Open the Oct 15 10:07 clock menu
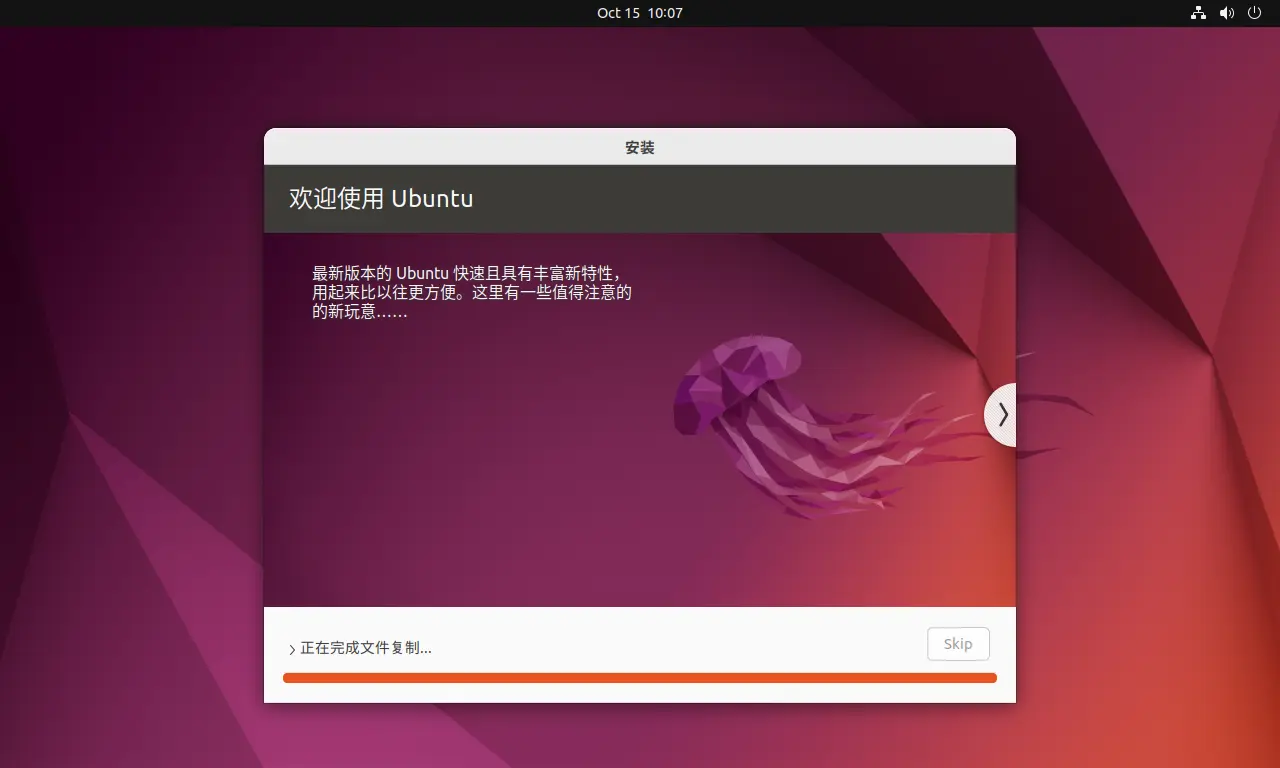The height and width of the screenshot is (768, 1280). click(x=640, y=13)
